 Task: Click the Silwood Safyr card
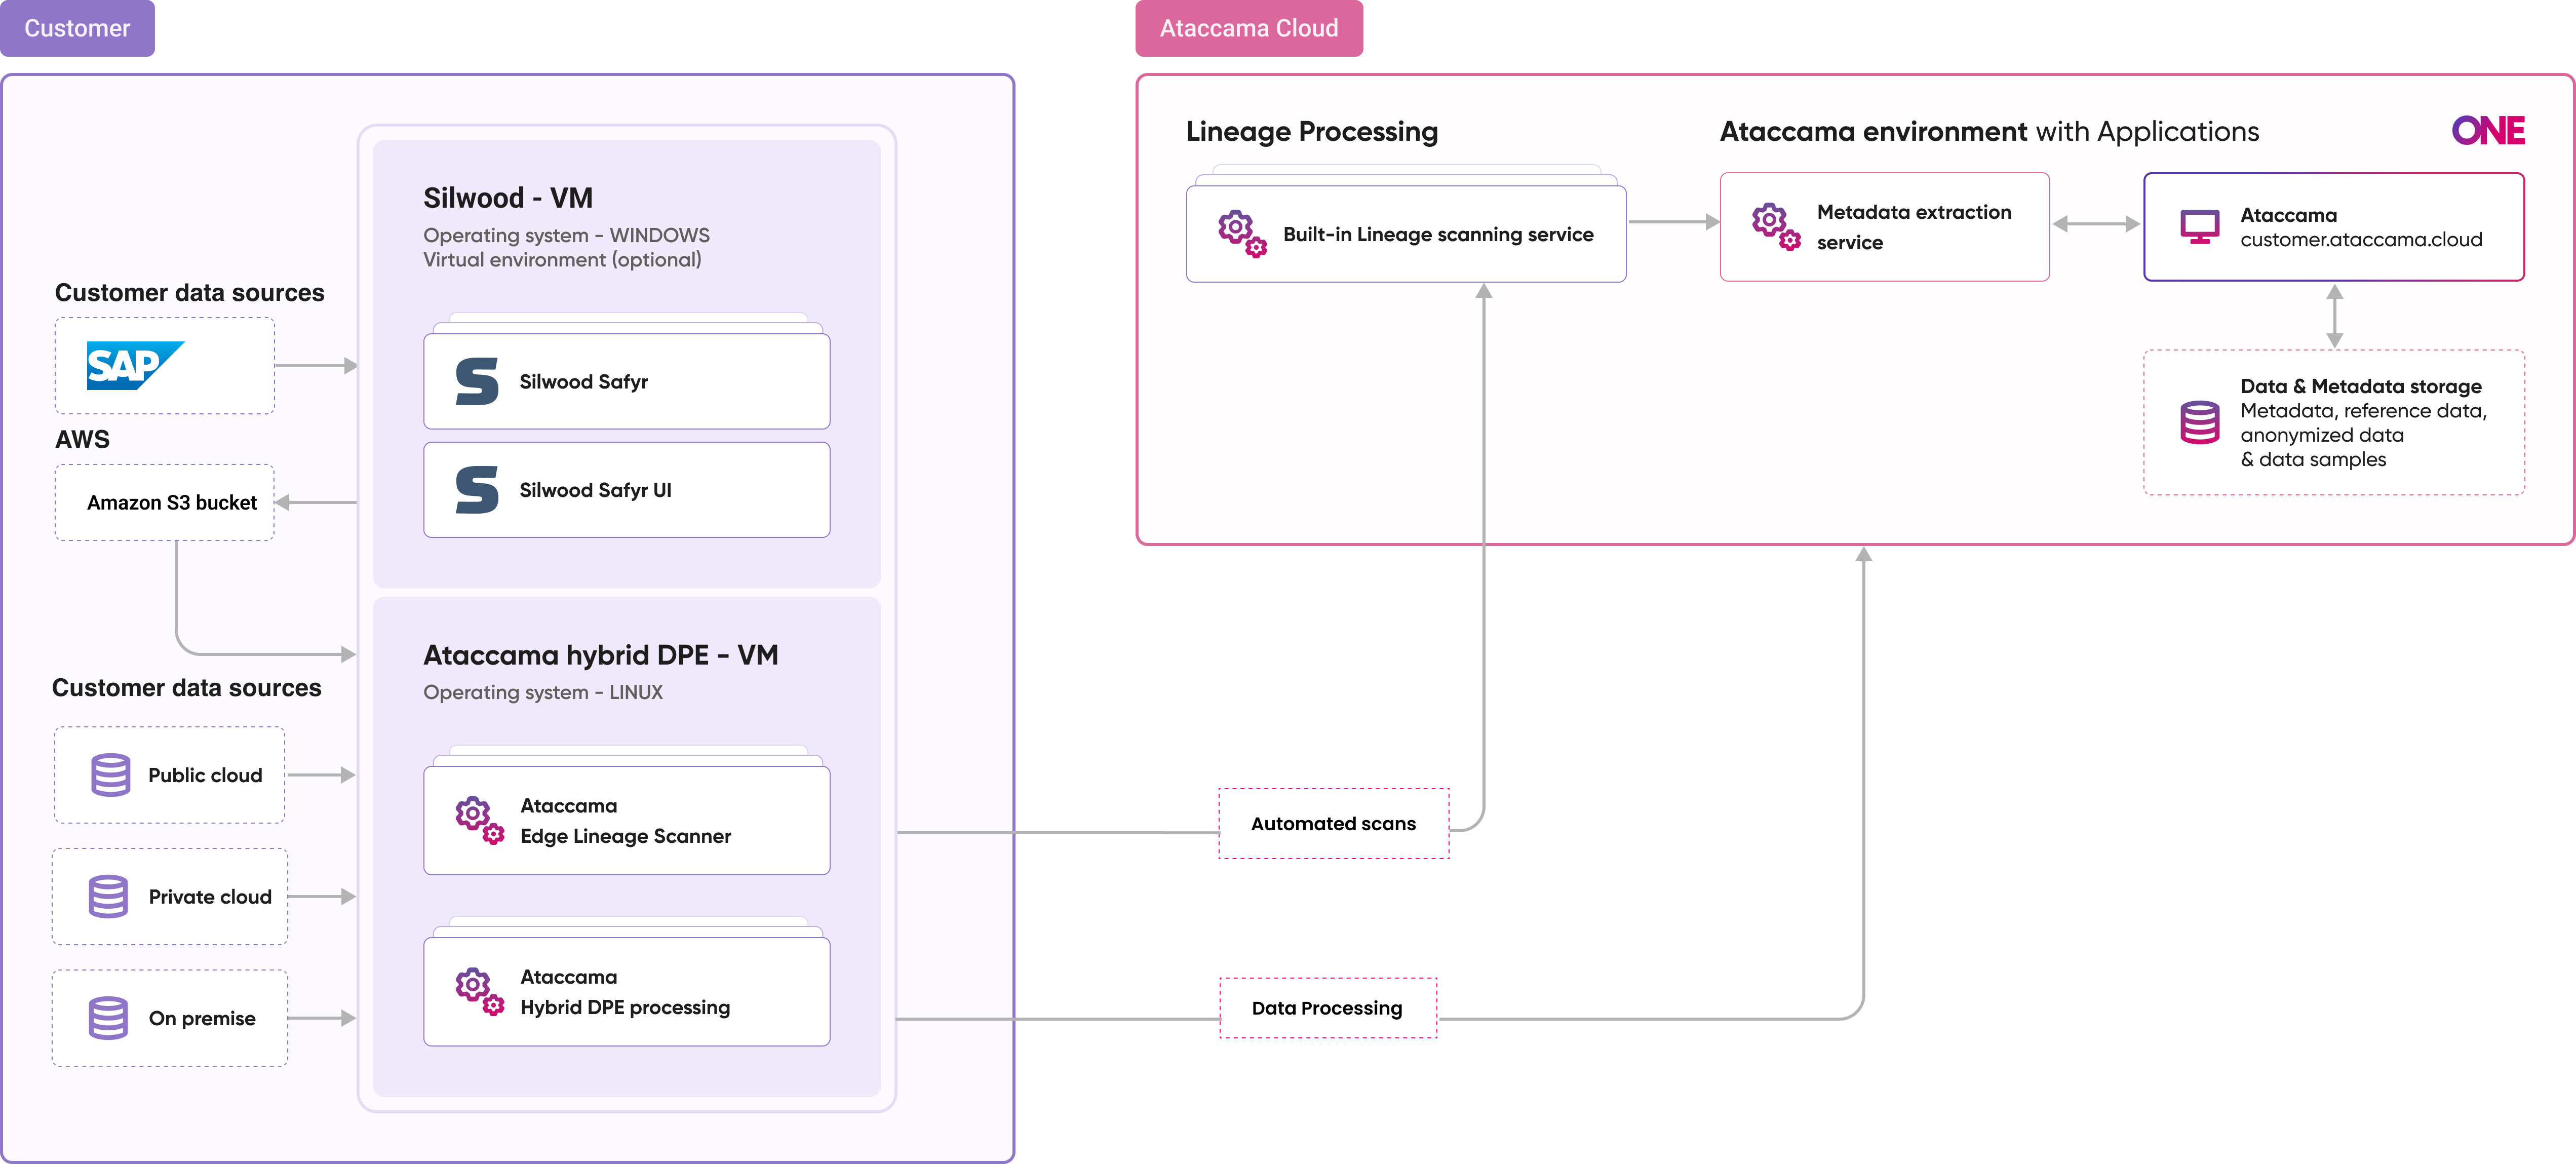(627, 381)
